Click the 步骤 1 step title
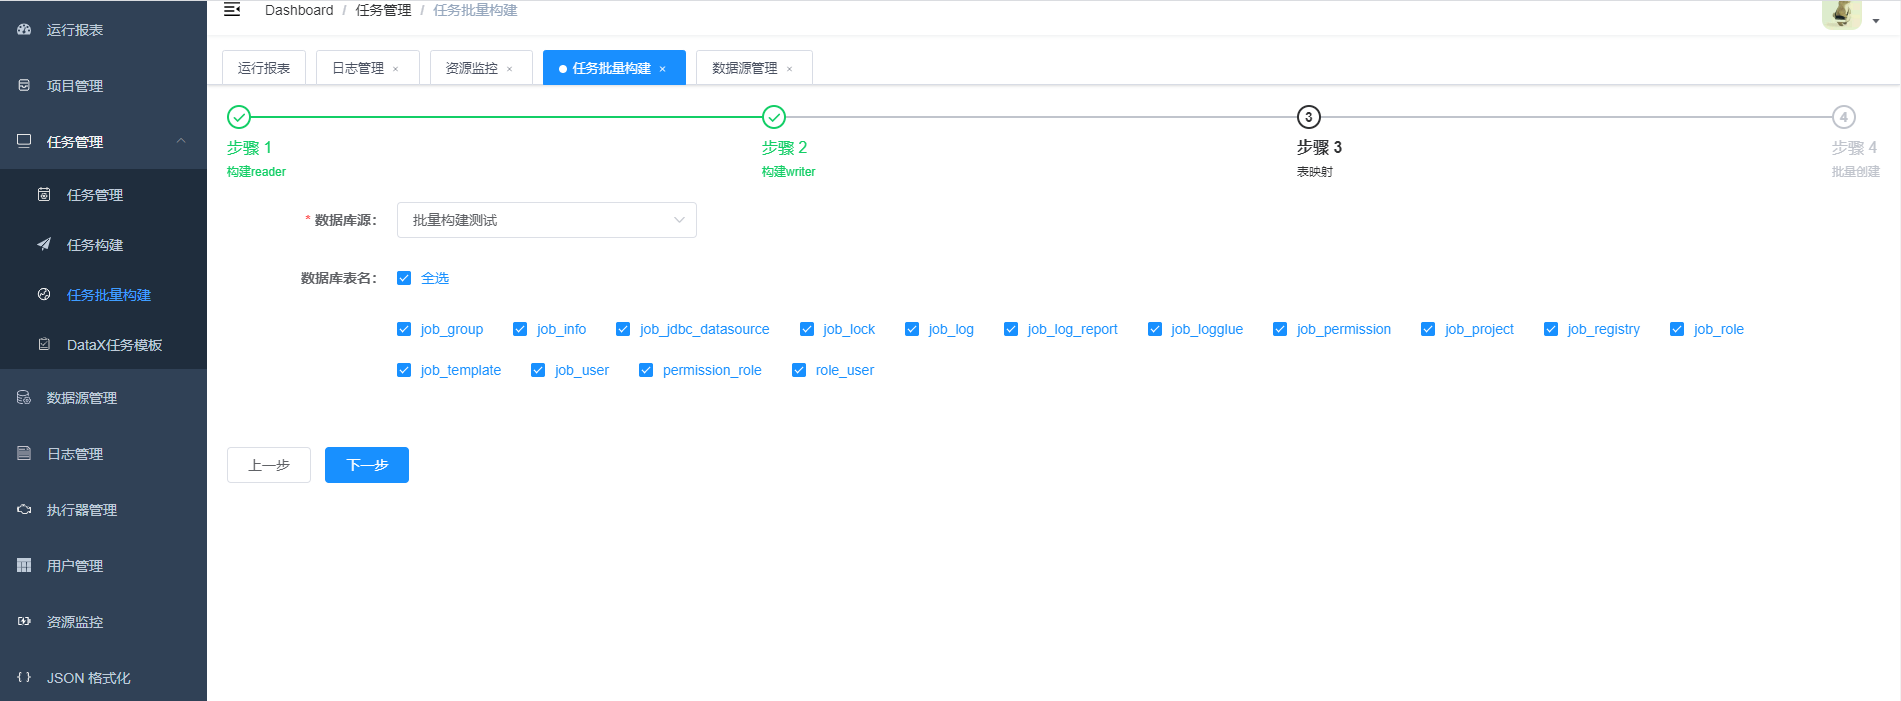Viewport: 1901px width, 701px height. [249, 147]
